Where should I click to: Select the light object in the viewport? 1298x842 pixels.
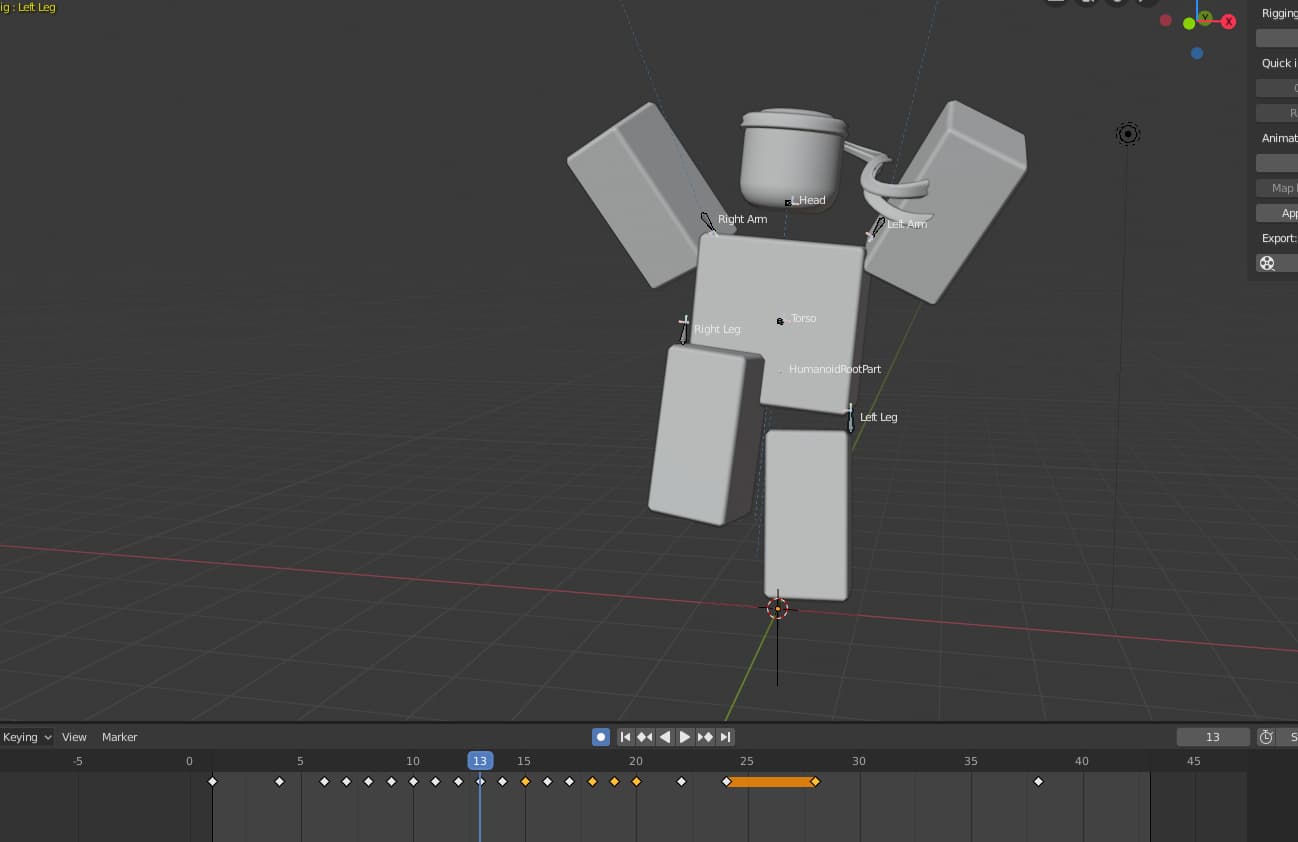click(x=1128, y=134)
